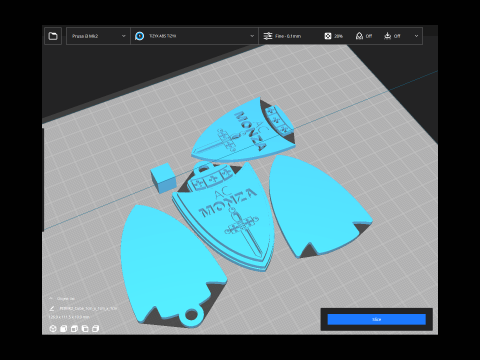Screen dimensions: 480x360
Task: Open the Fine 0.1 mm profile settings
Action: (x=282, y=36)
